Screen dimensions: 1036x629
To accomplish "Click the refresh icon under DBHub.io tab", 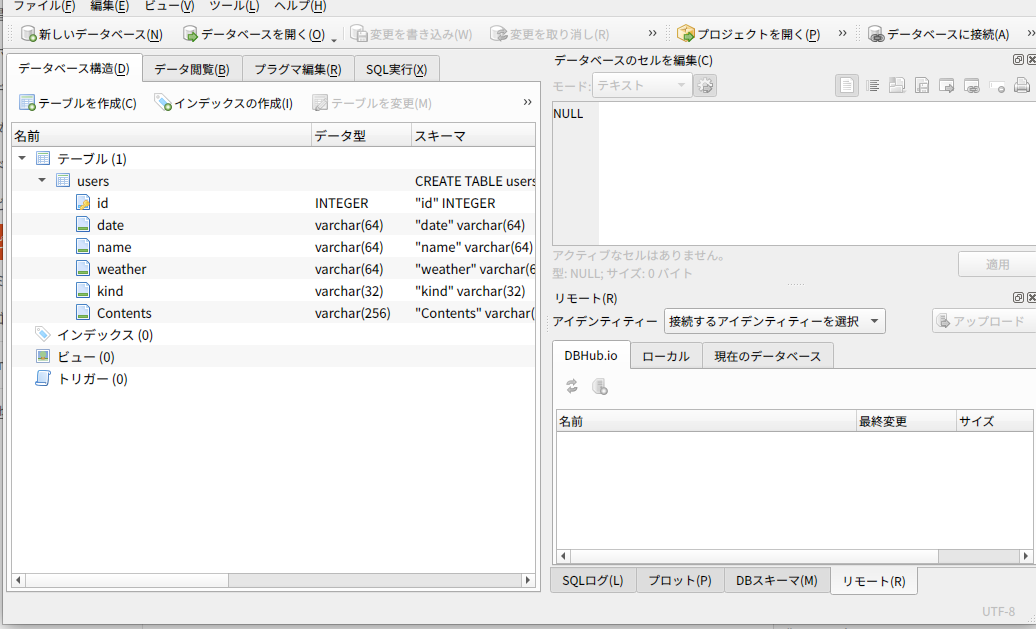I will (572, 386).
